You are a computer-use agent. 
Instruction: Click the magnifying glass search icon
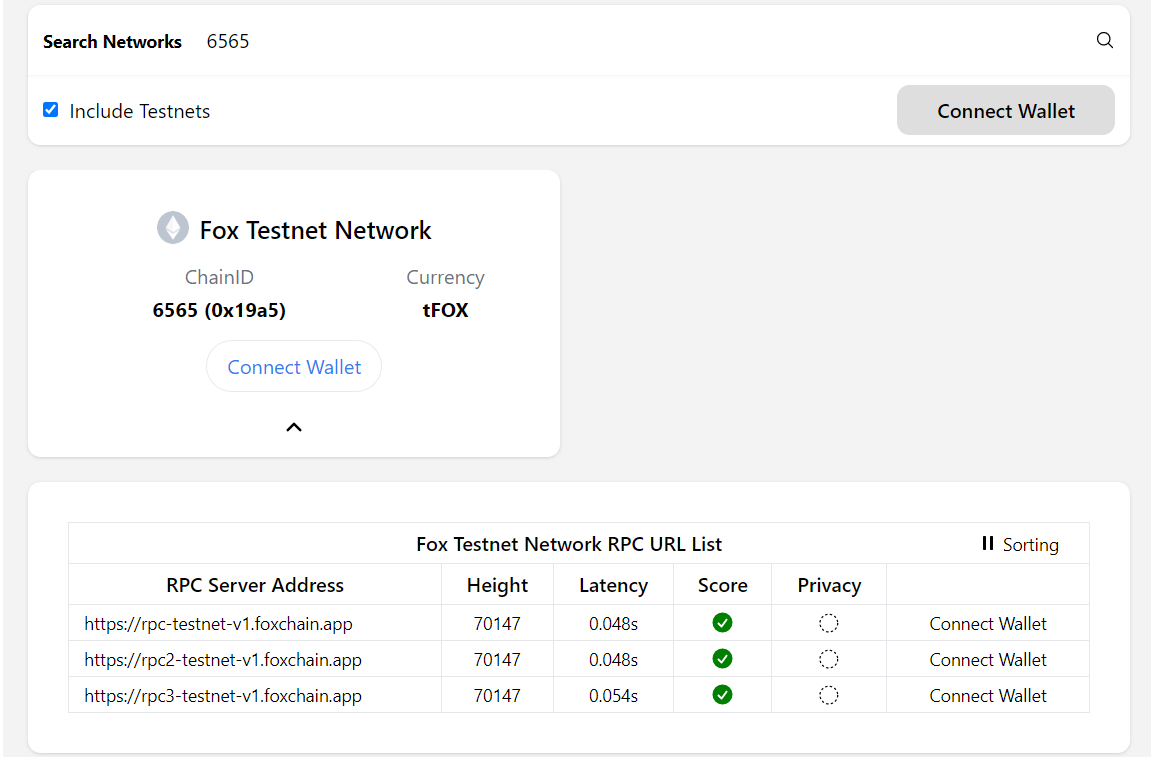point(1104,40)
